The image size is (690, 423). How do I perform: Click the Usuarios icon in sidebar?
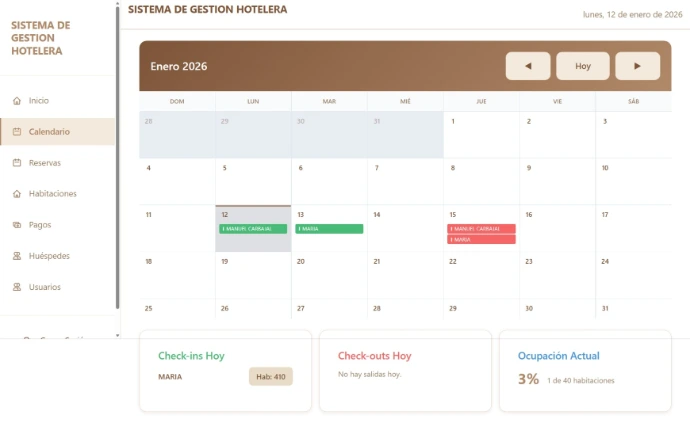pos(17,287)
